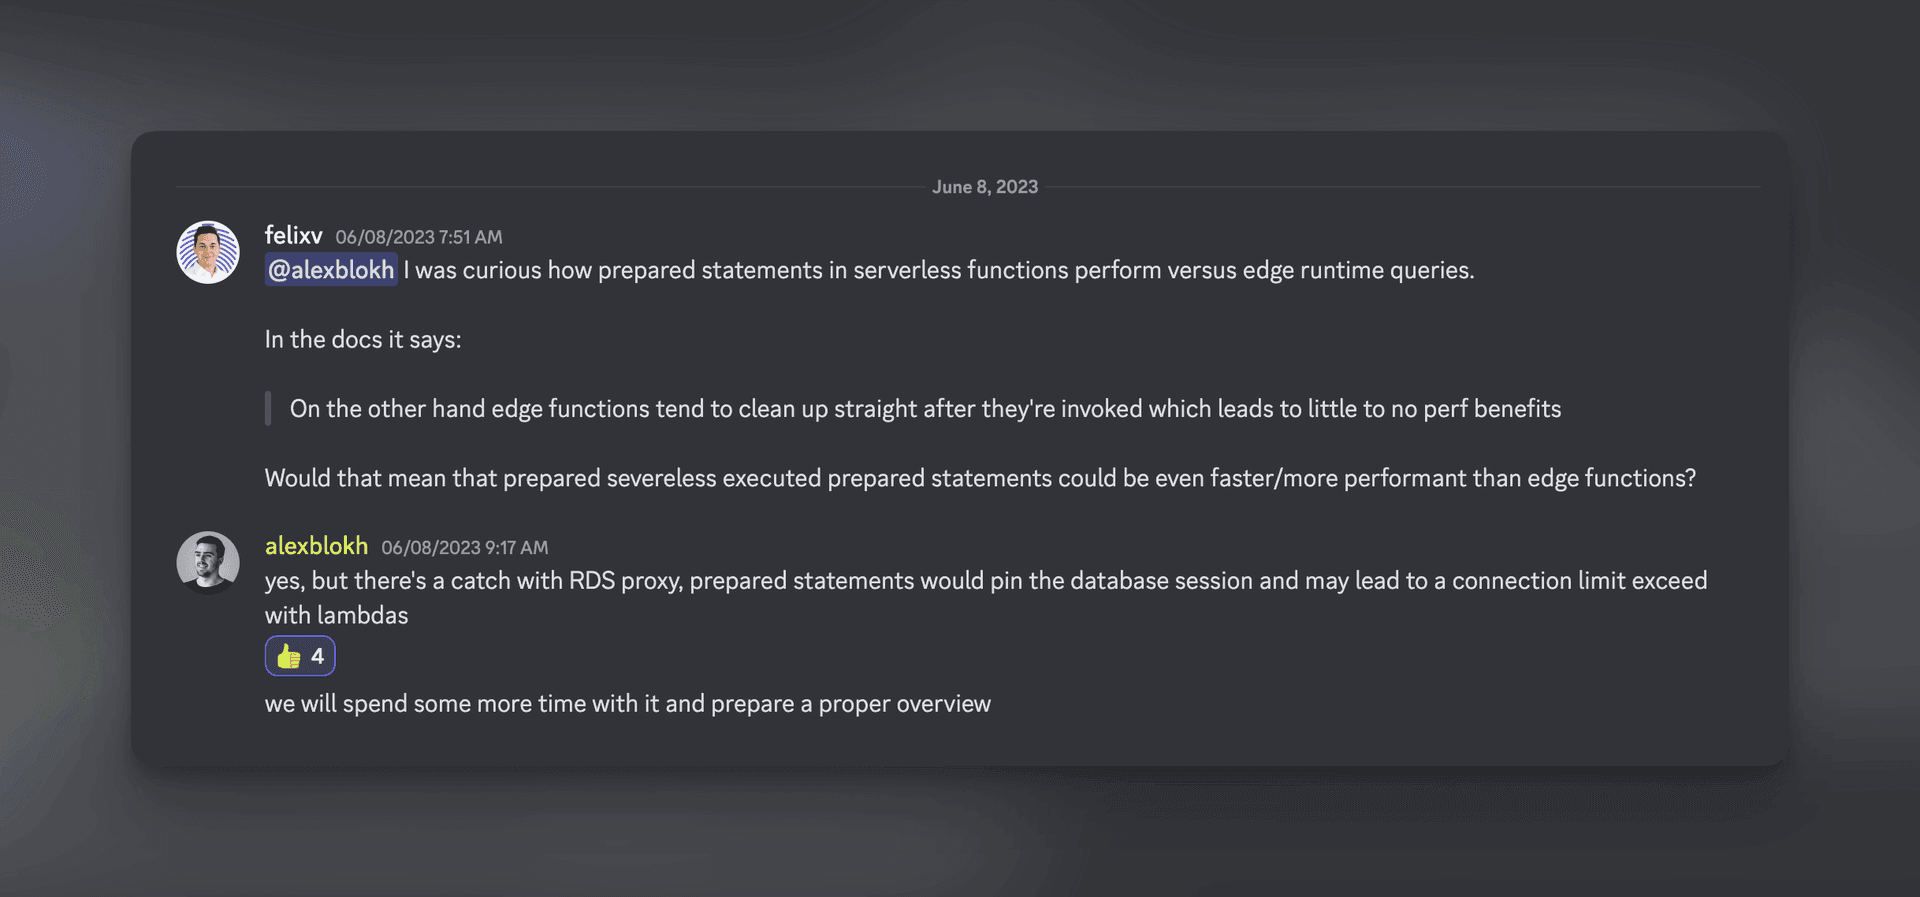Click the @alexblokh mention tag
The width and height of the screenshot is (1920, 897).
pyautogui.click(x=331, y=270)
